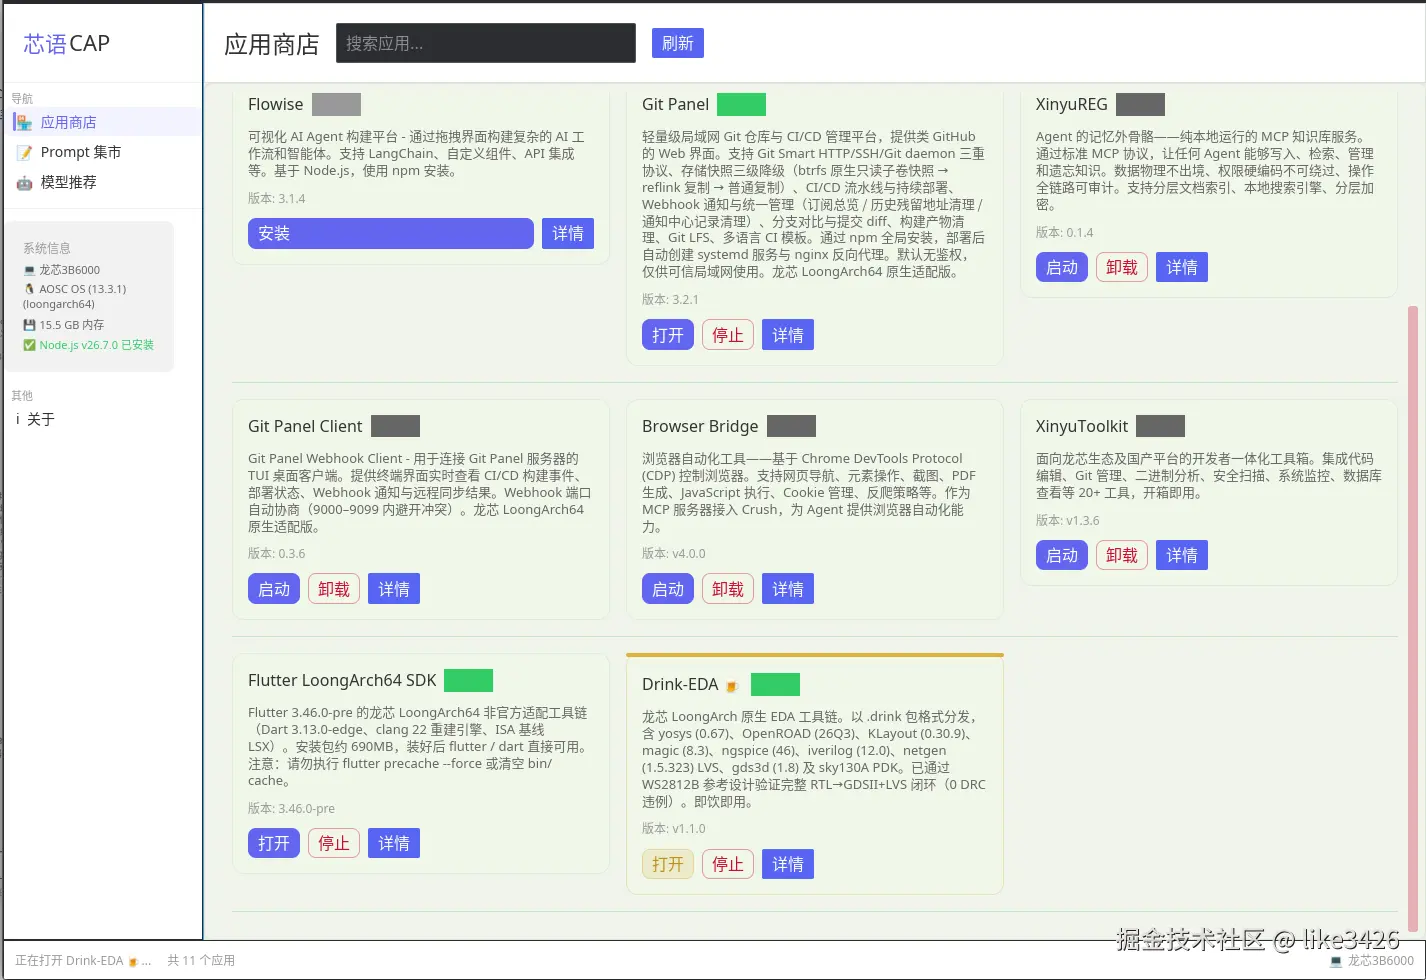Viewport: 1426px width, 980px height.
Task: Uninstall Browser Bridge
Action: pyautogui.click(x=728, y=589)
